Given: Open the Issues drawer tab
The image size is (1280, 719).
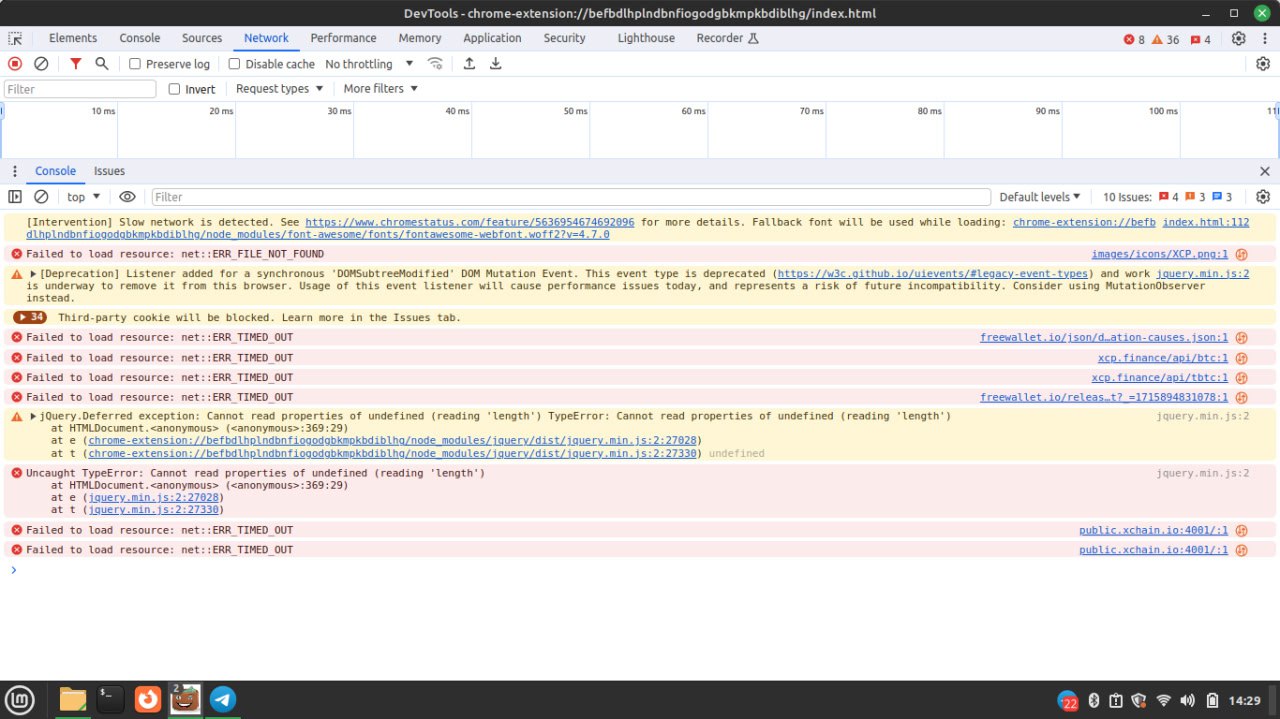Looking at the screenshot, I should point(109,171).
